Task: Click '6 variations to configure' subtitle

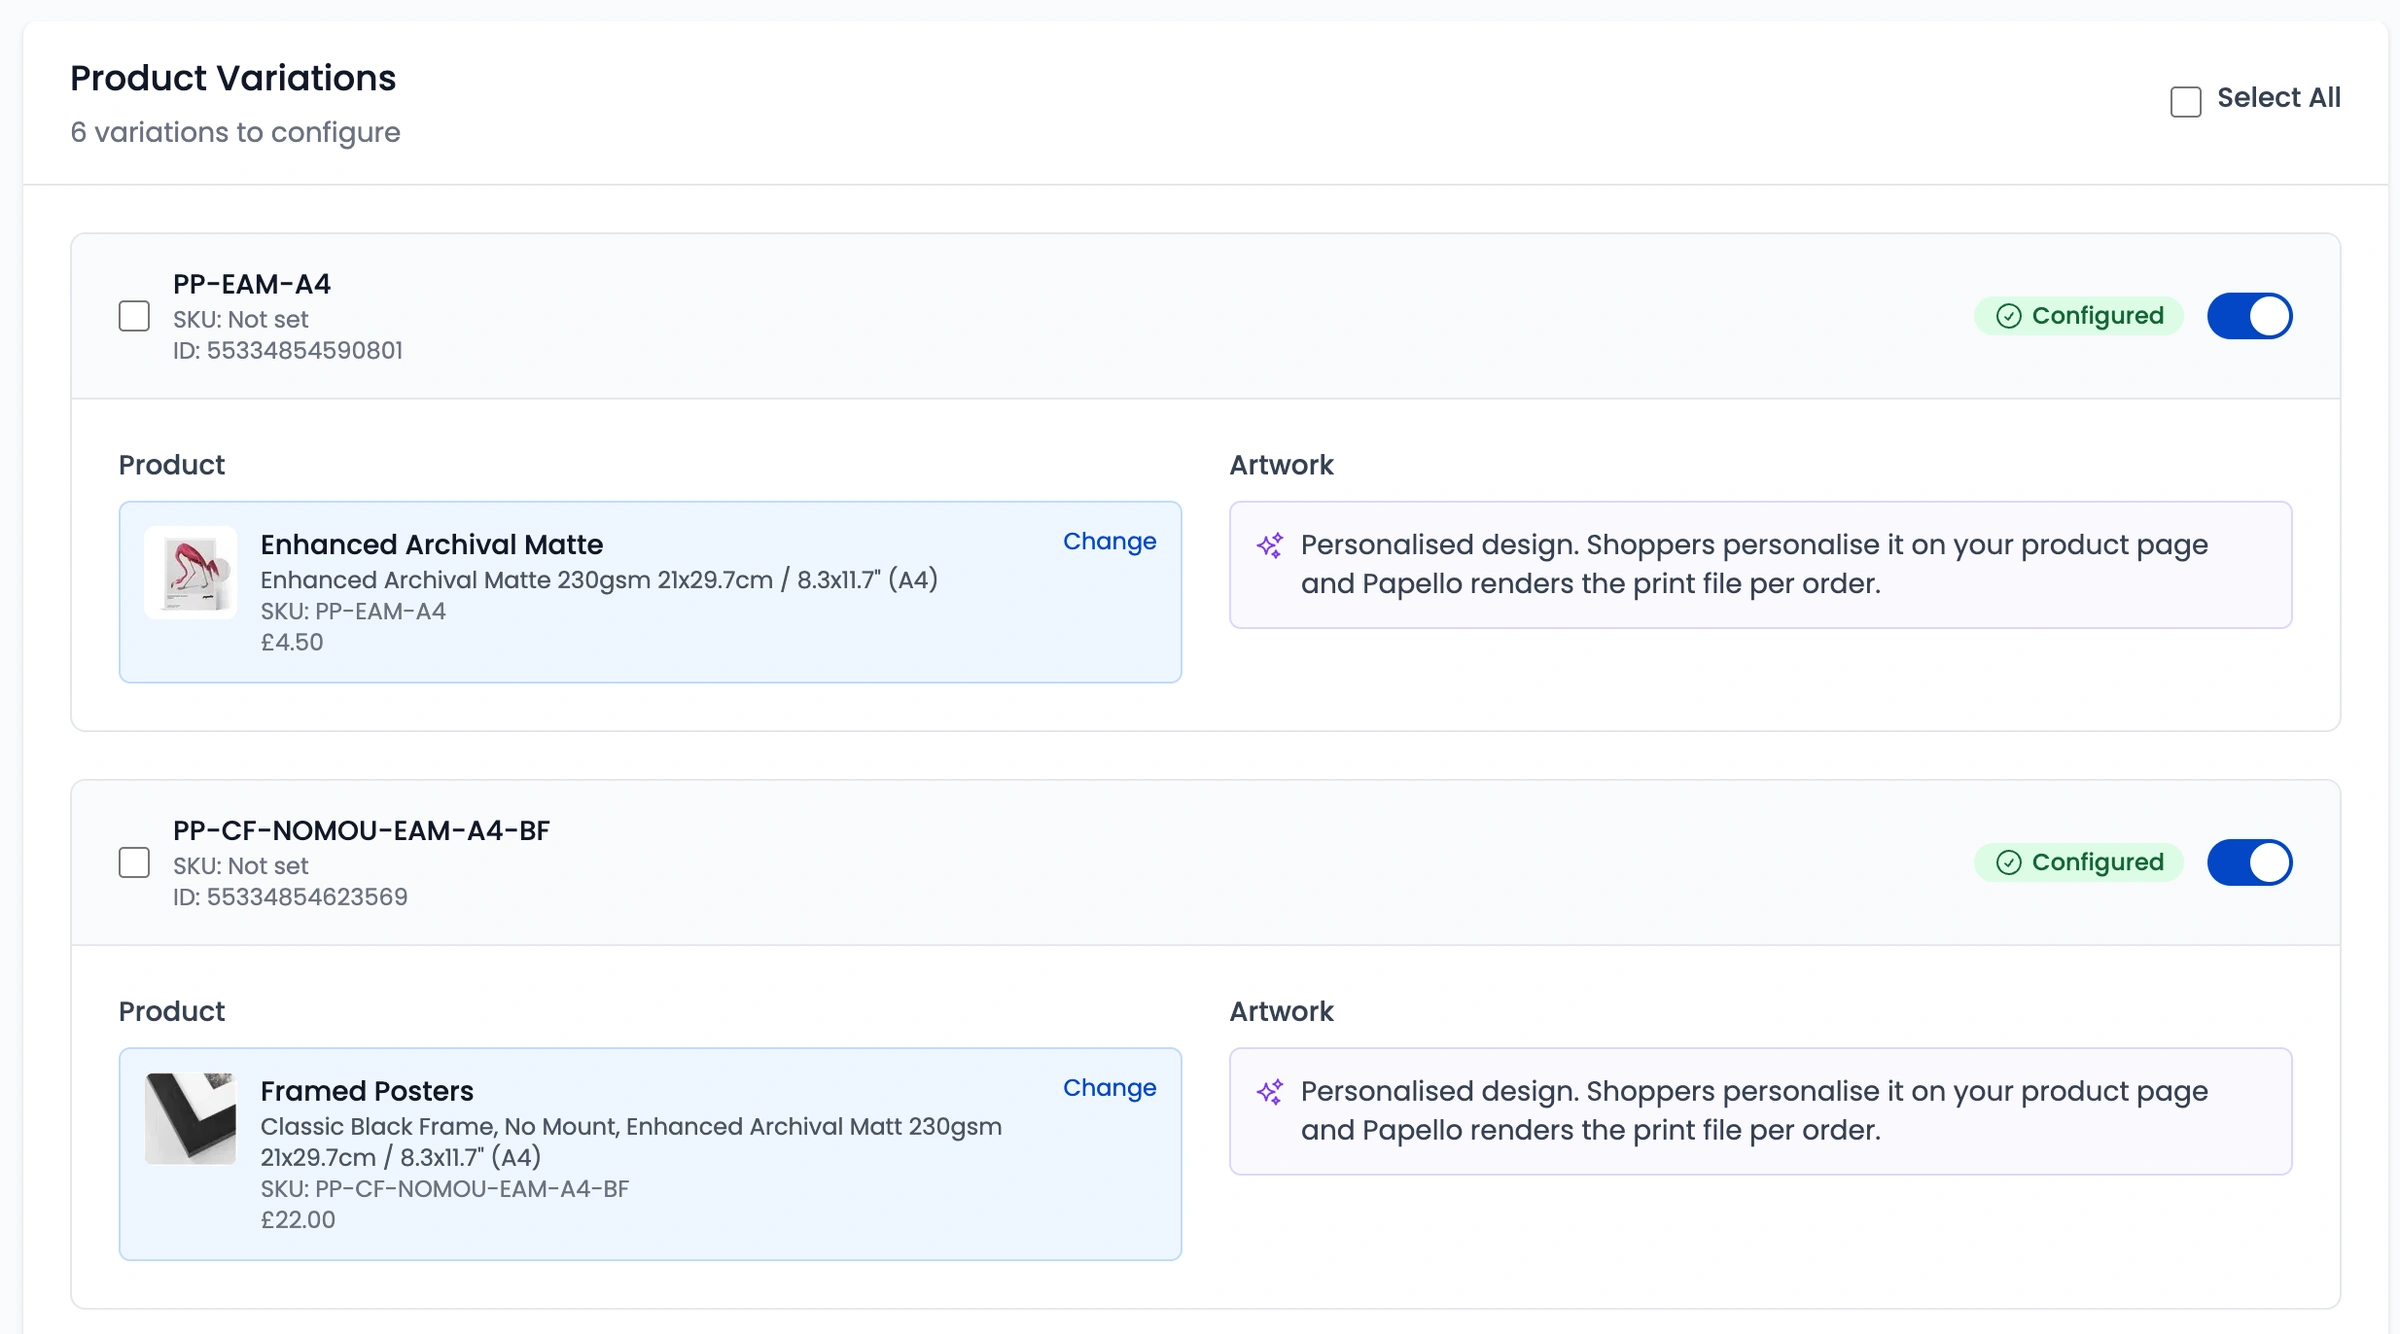Action: tap(235, 132)
